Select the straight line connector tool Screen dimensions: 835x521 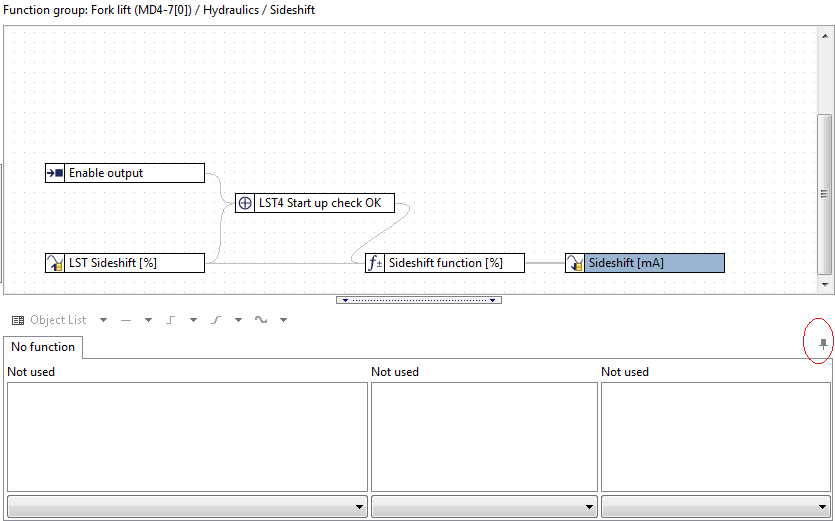pos(126,320)
